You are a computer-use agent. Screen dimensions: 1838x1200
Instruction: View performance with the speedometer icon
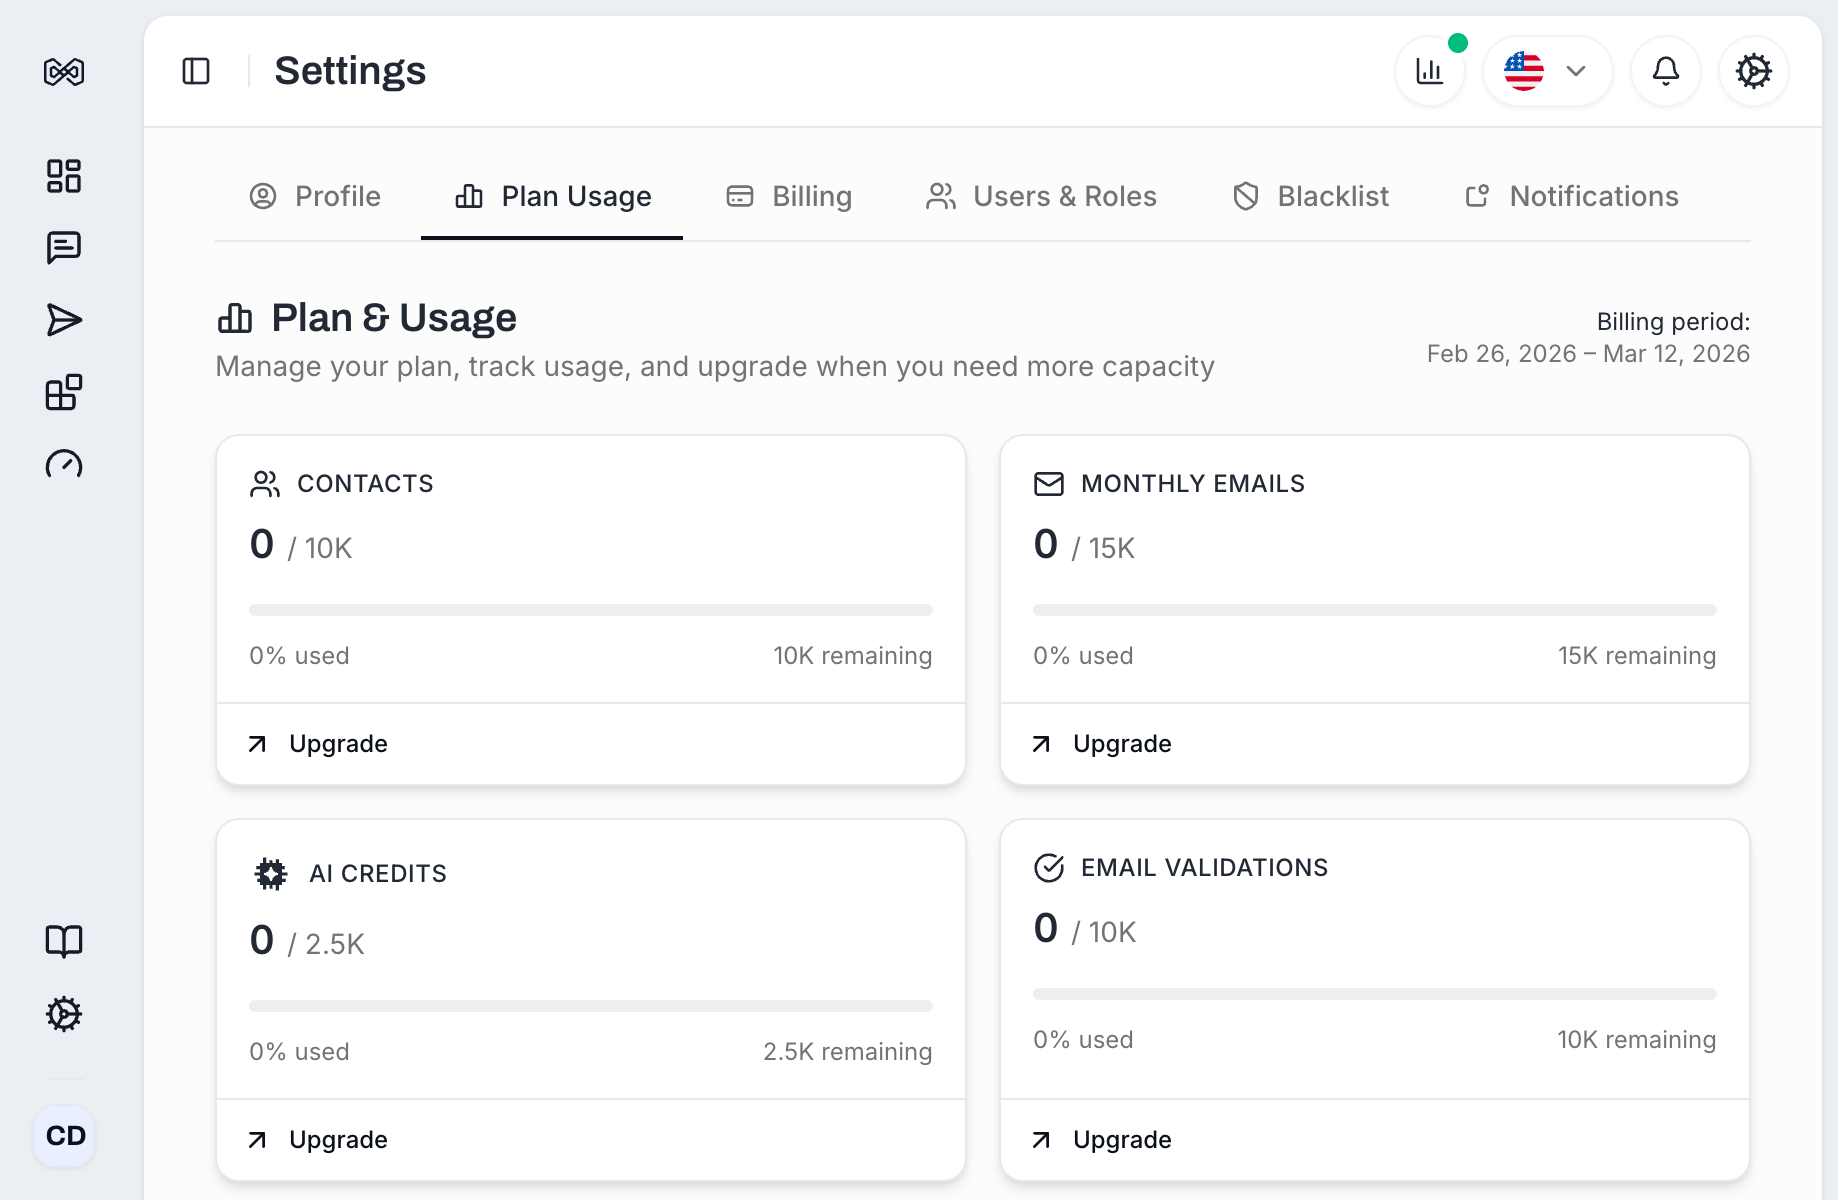pos(64,465)
